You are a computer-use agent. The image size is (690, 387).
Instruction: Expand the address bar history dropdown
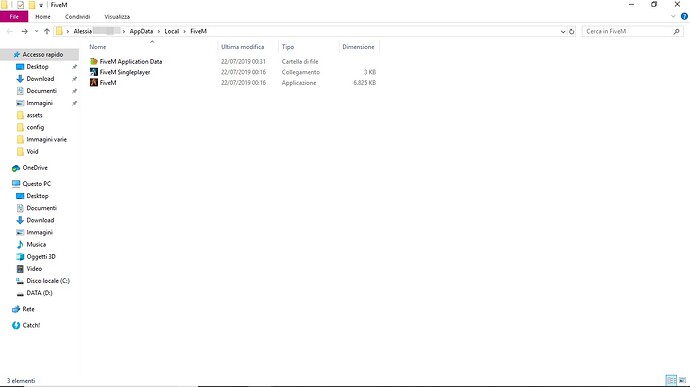[x=563, y=32]
